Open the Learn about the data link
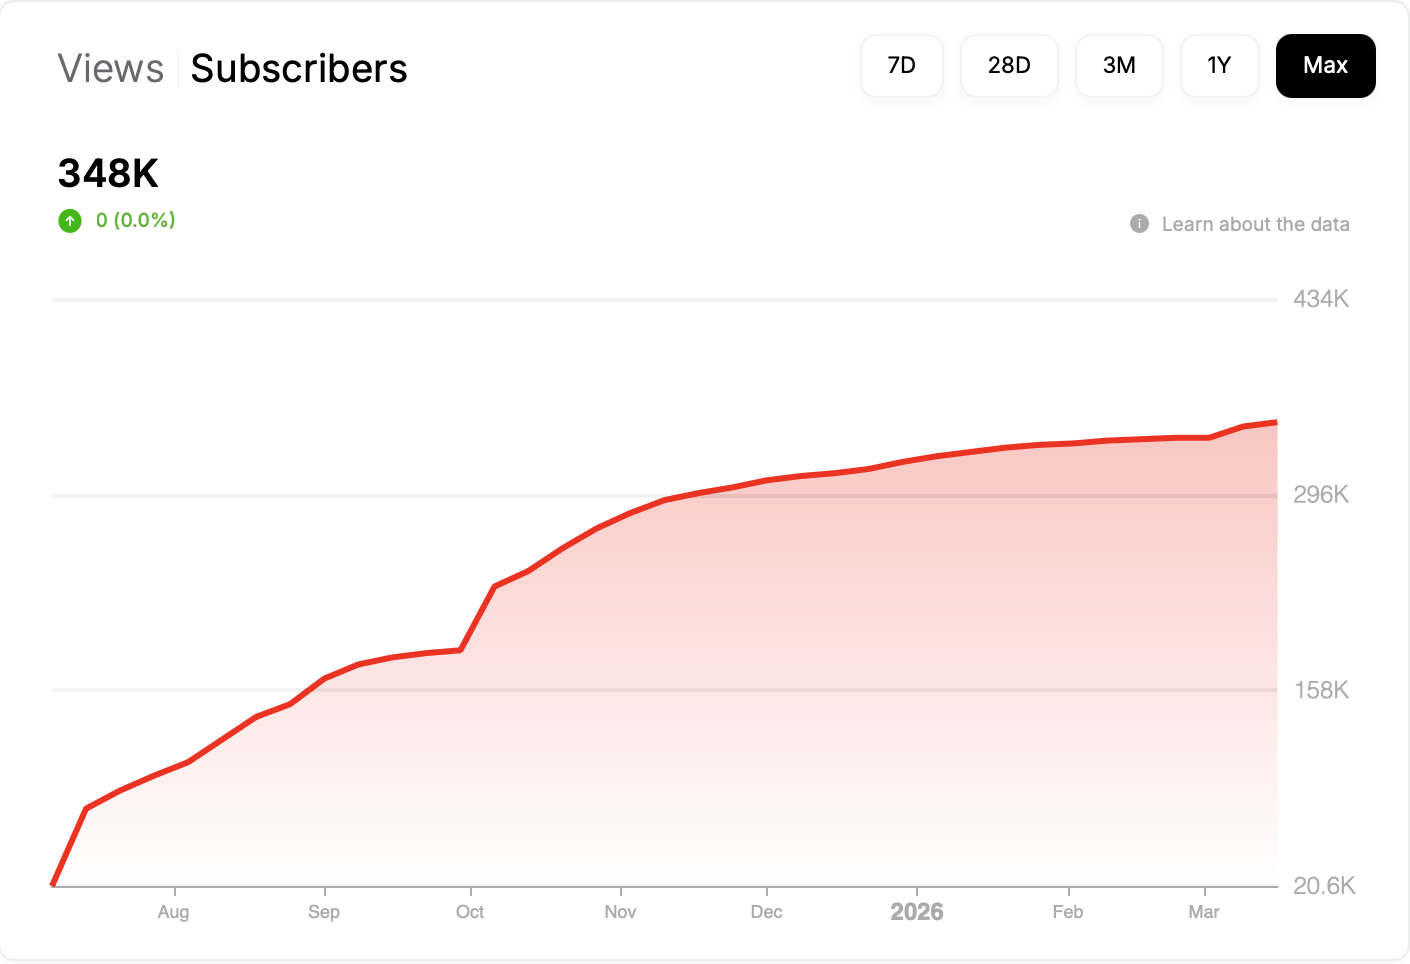 pos(1255,224)
